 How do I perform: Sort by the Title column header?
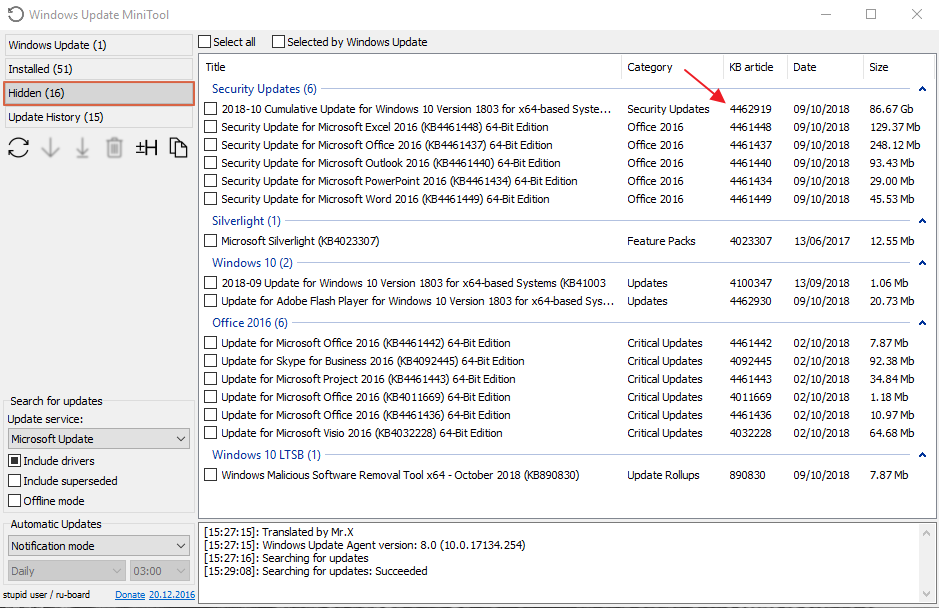(x=410, y=67)
